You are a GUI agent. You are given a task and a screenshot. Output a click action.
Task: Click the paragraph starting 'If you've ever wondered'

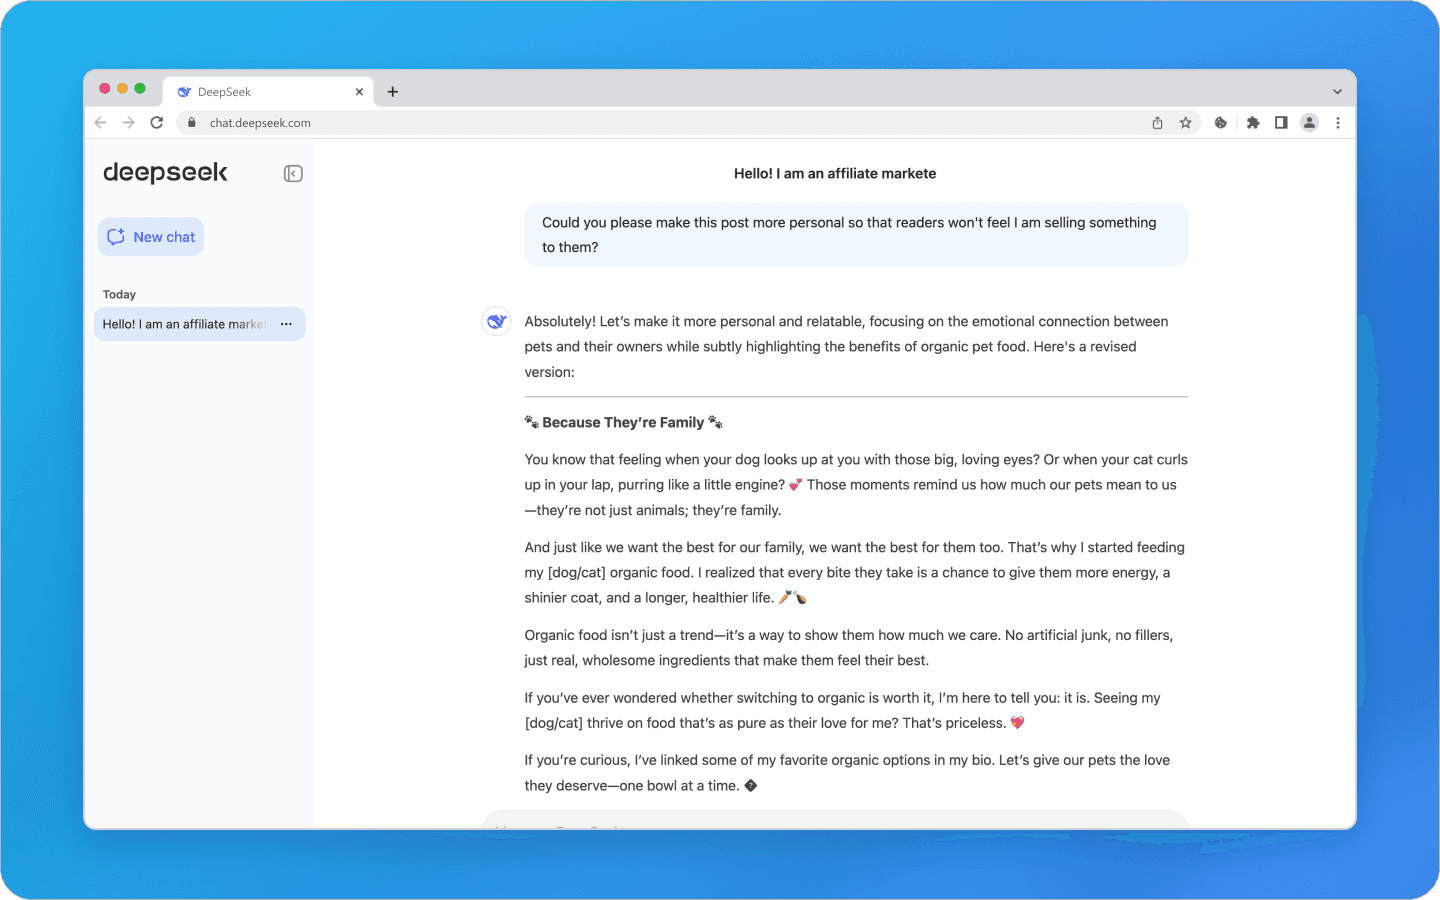coord(843,711)
